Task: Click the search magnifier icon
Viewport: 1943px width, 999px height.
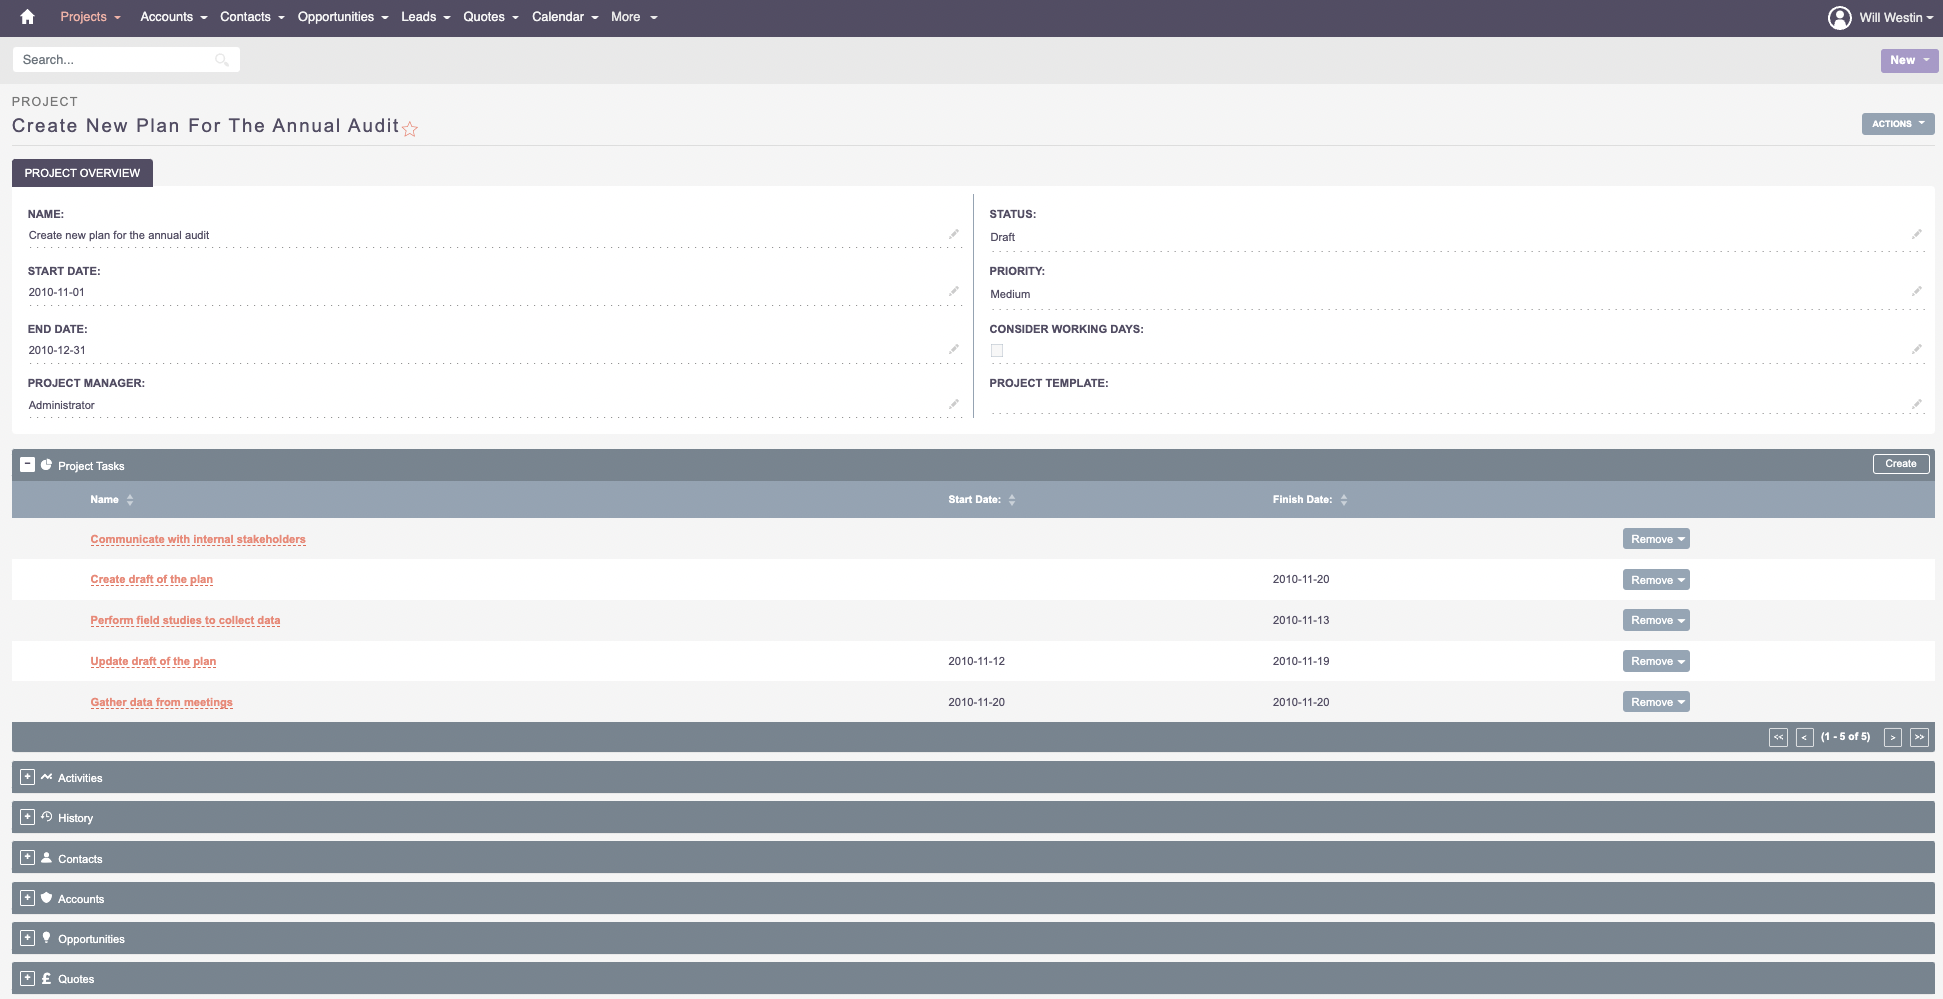Action: pos(221,60)
